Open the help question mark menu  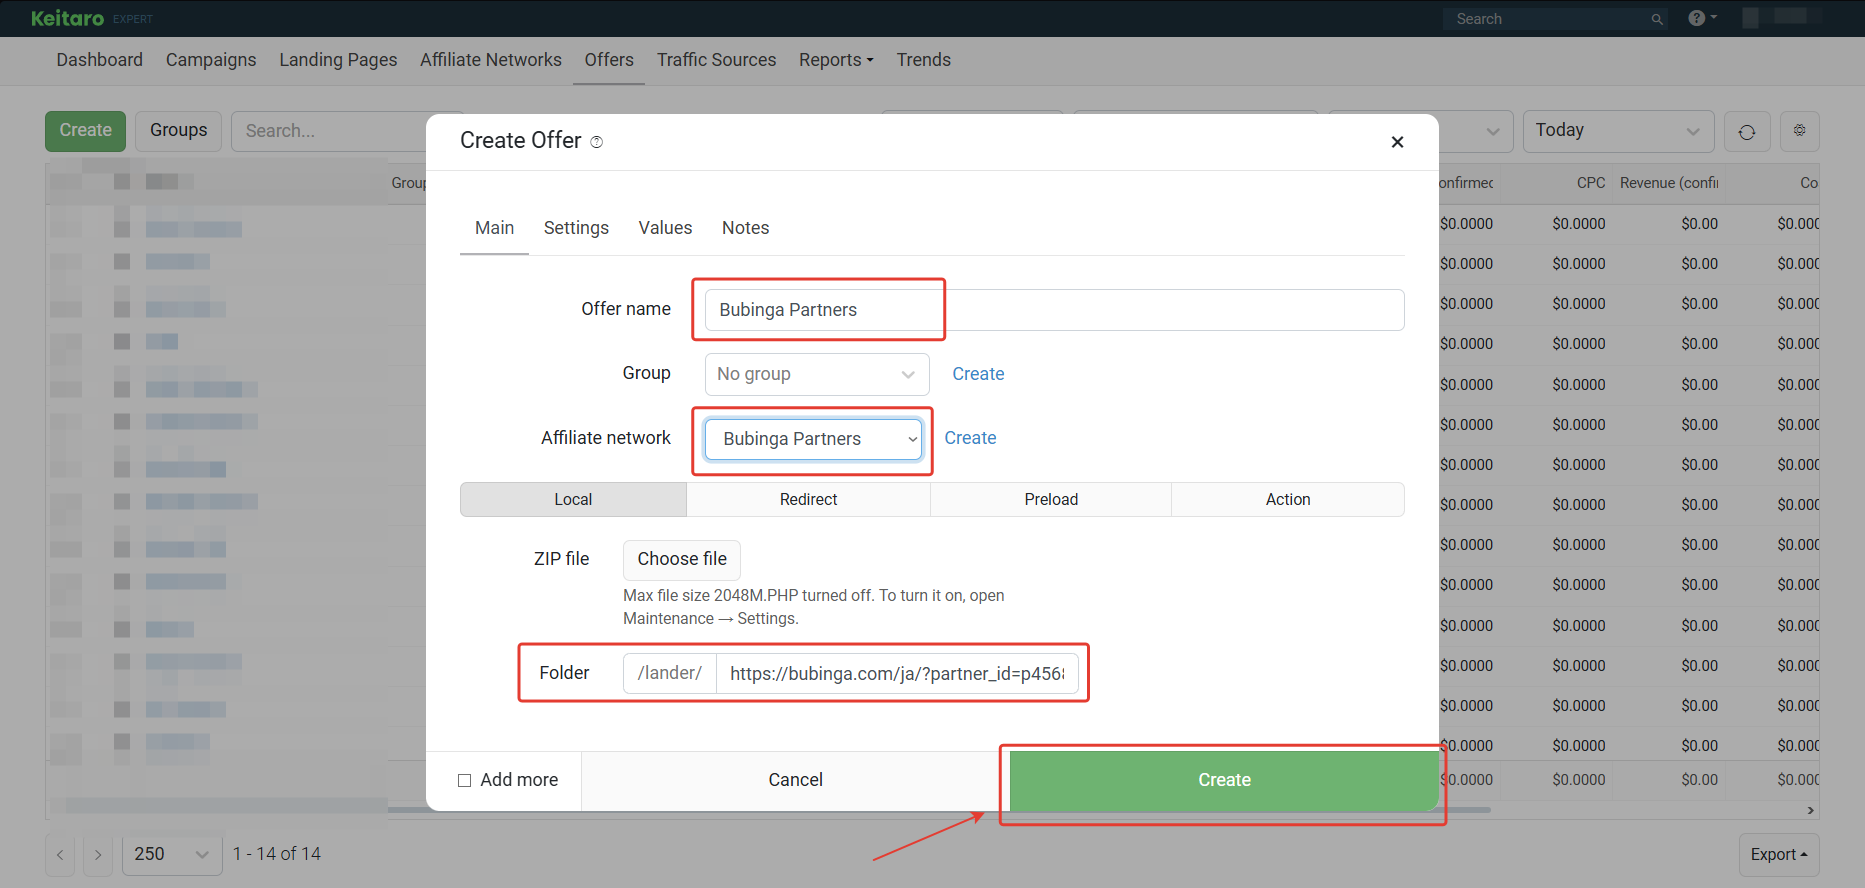(1702, 18)
